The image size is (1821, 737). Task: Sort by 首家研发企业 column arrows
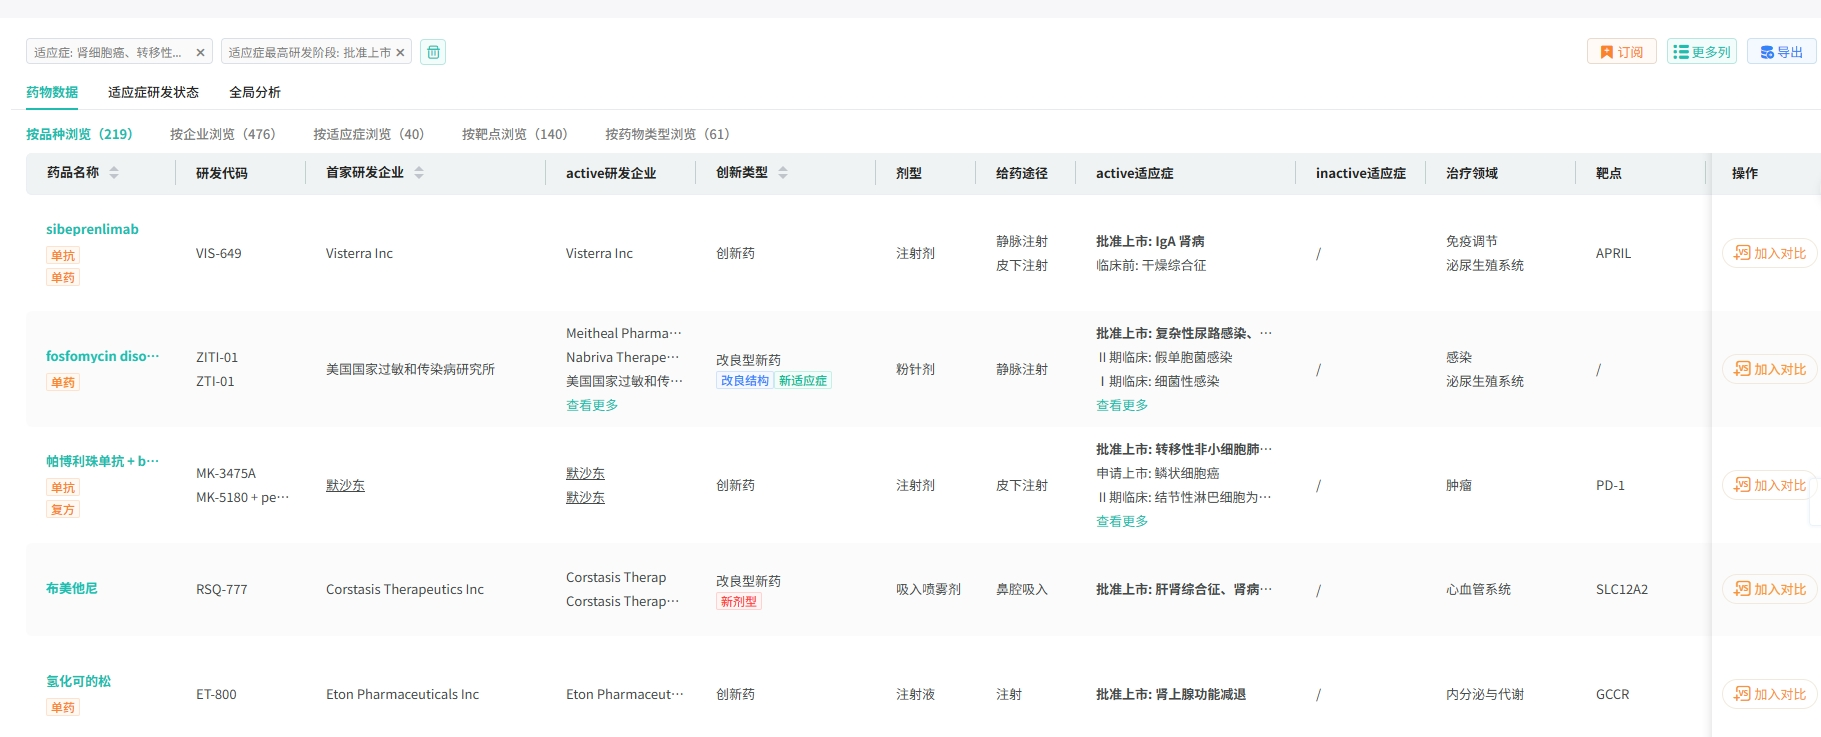click(x=419, y=173)
